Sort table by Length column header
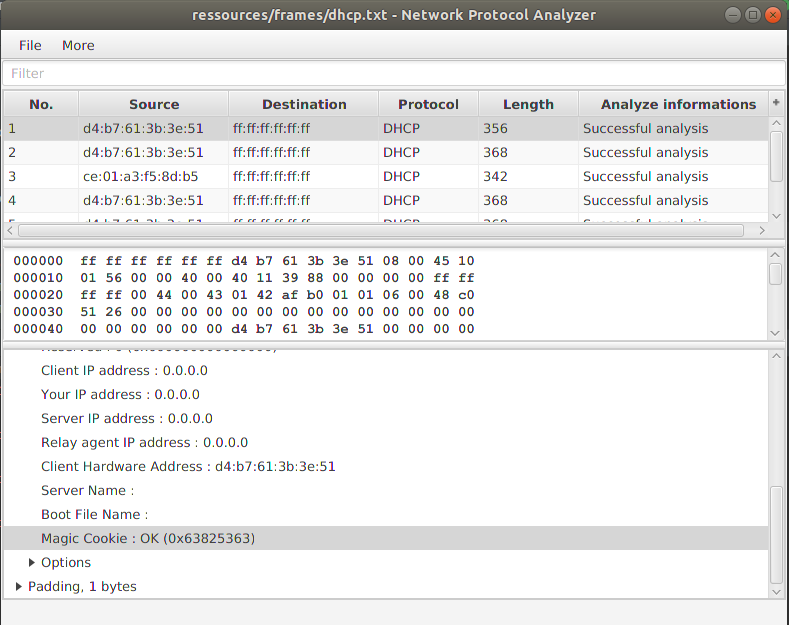Image resolution: width=789 pixels, height=625 pixels. coord(528,104)
